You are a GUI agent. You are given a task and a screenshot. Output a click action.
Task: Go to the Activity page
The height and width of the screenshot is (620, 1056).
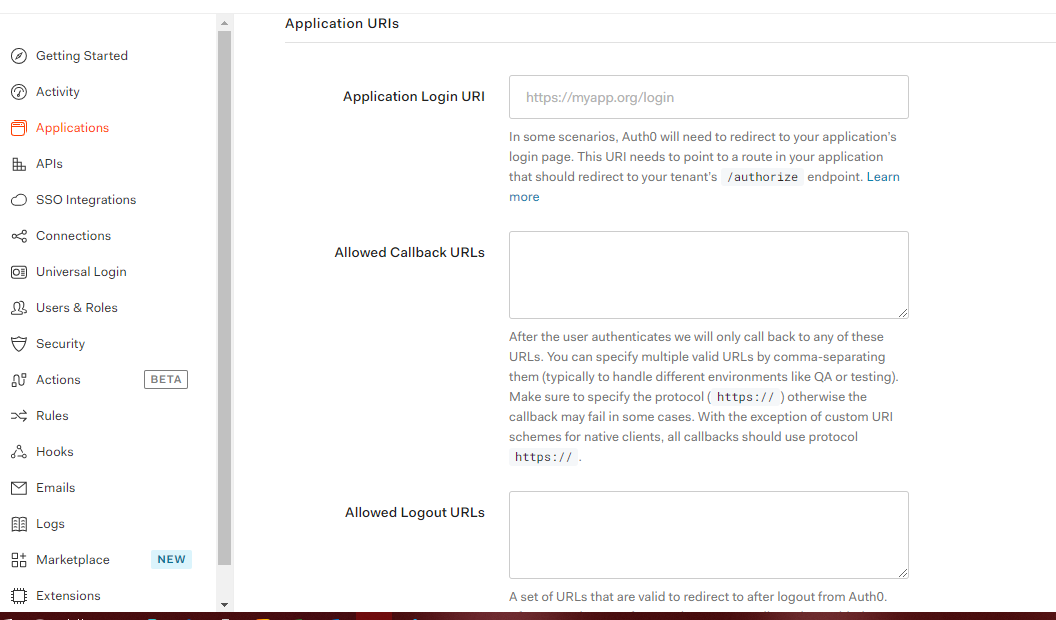click(57, 92)
